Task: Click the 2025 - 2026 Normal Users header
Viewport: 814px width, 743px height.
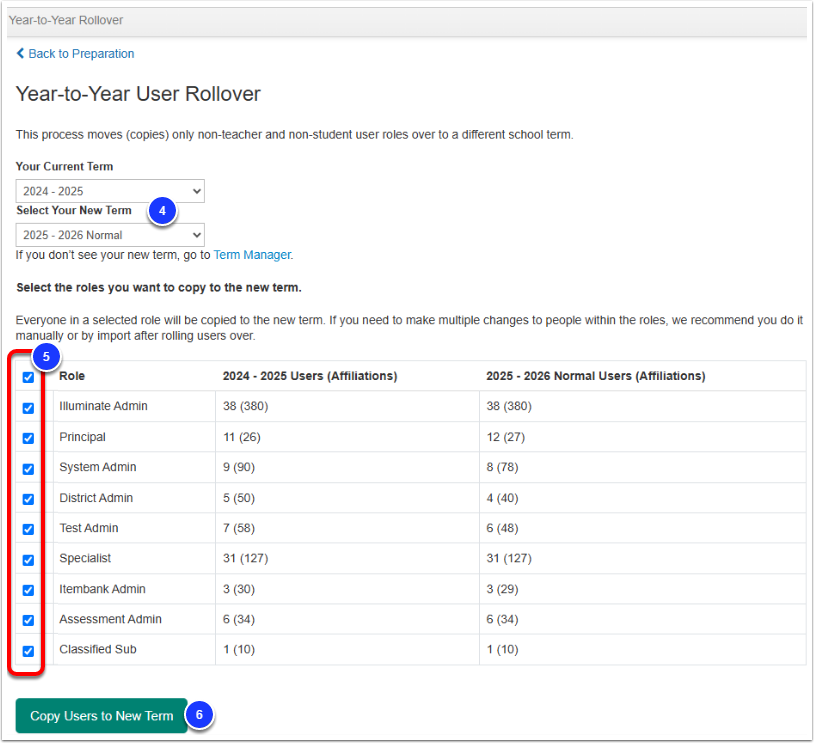Action: 595,376
